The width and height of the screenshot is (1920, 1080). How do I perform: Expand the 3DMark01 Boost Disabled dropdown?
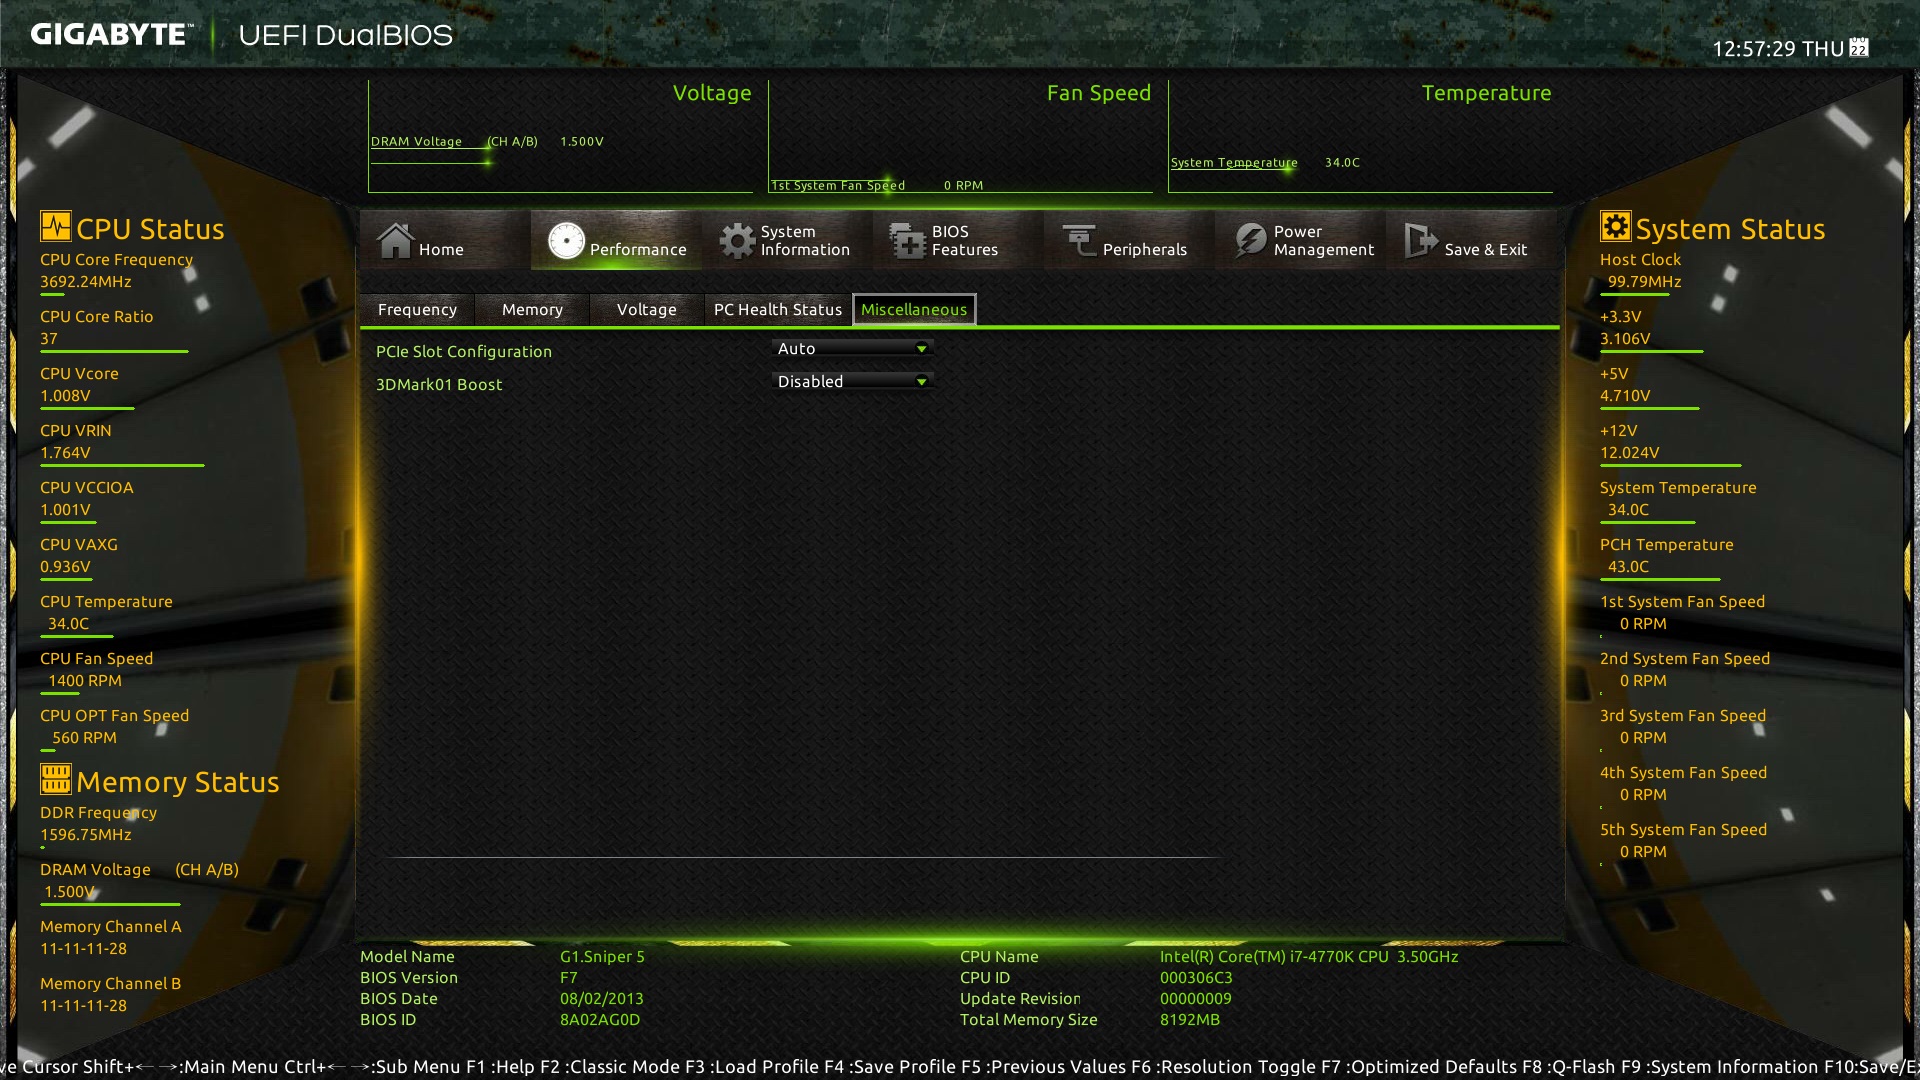[853, 382]
